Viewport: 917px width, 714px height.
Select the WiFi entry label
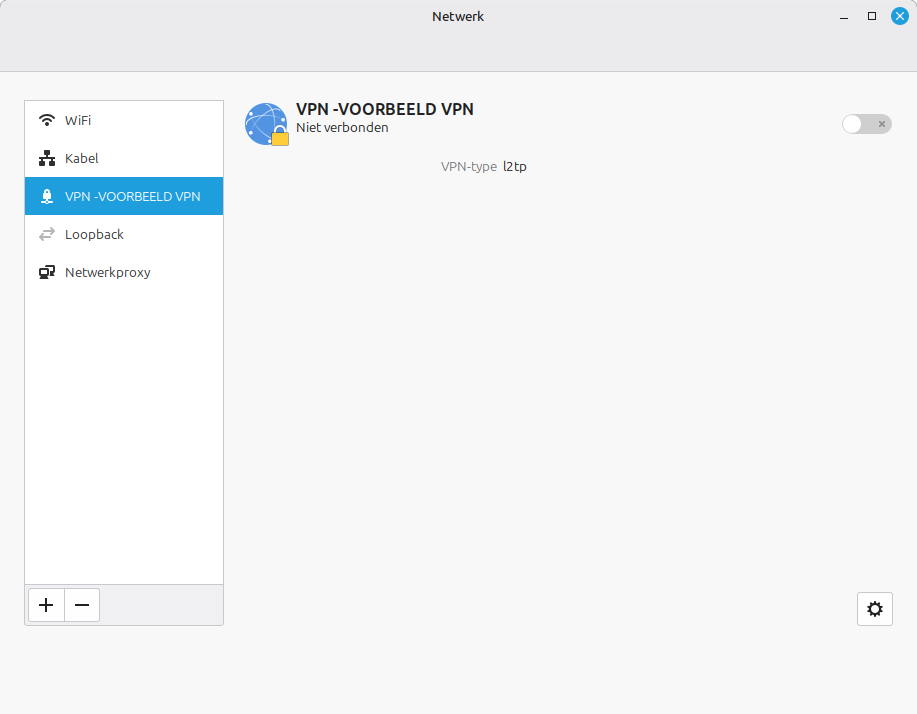tap(78, 120)
